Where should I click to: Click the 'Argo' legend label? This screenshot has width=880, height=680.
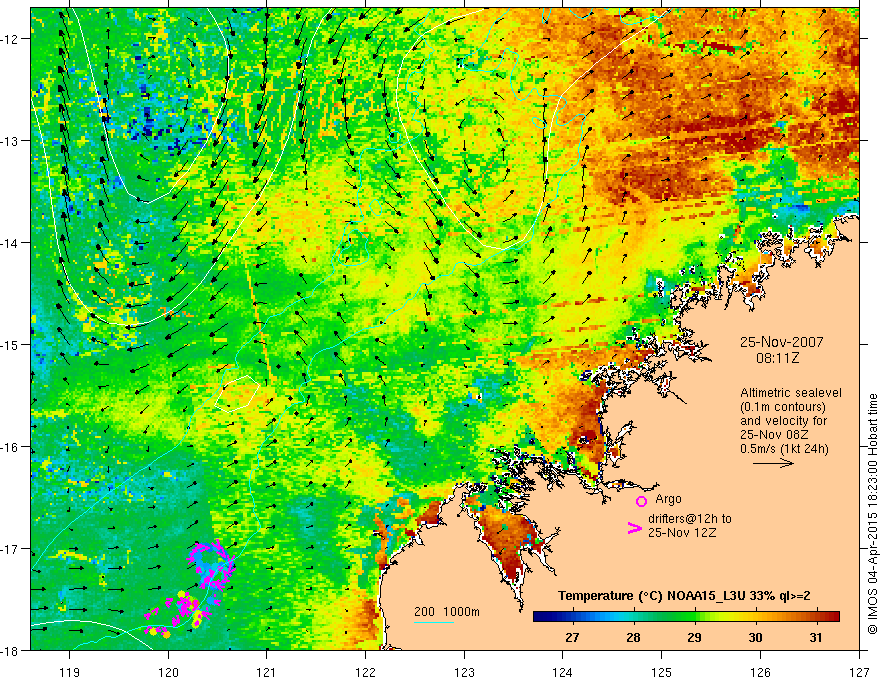pyautogui.click(x=668, y=499)
